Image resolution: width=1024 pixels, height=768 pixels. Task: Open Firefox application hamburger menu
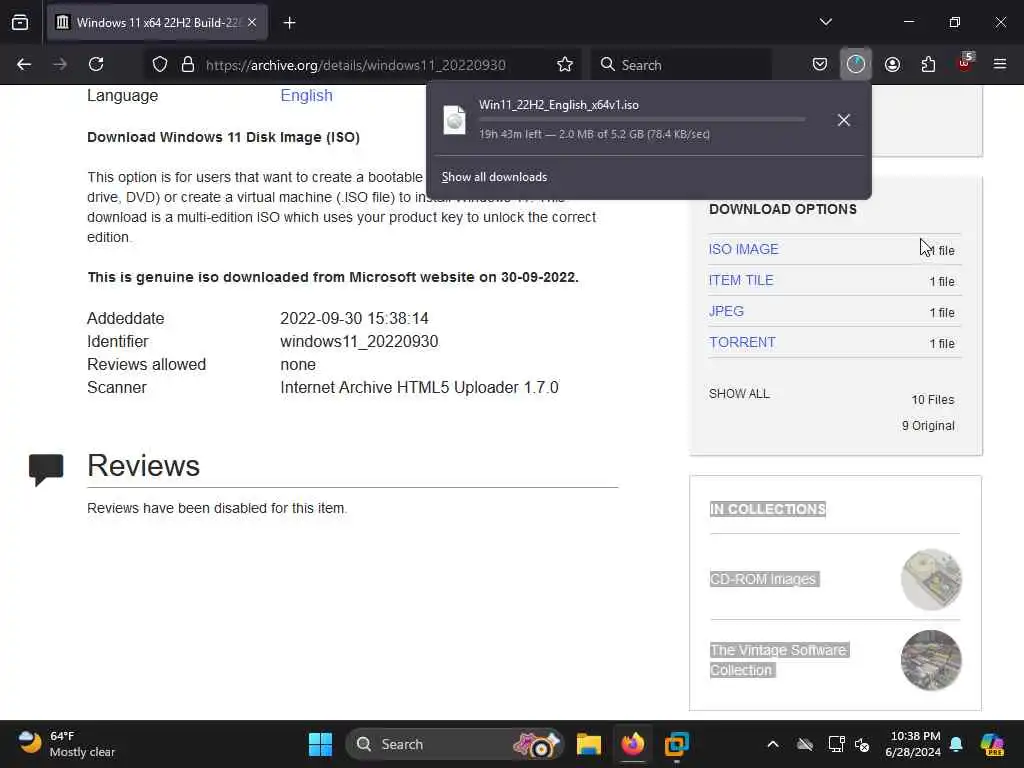click(x=1000, y=64)
